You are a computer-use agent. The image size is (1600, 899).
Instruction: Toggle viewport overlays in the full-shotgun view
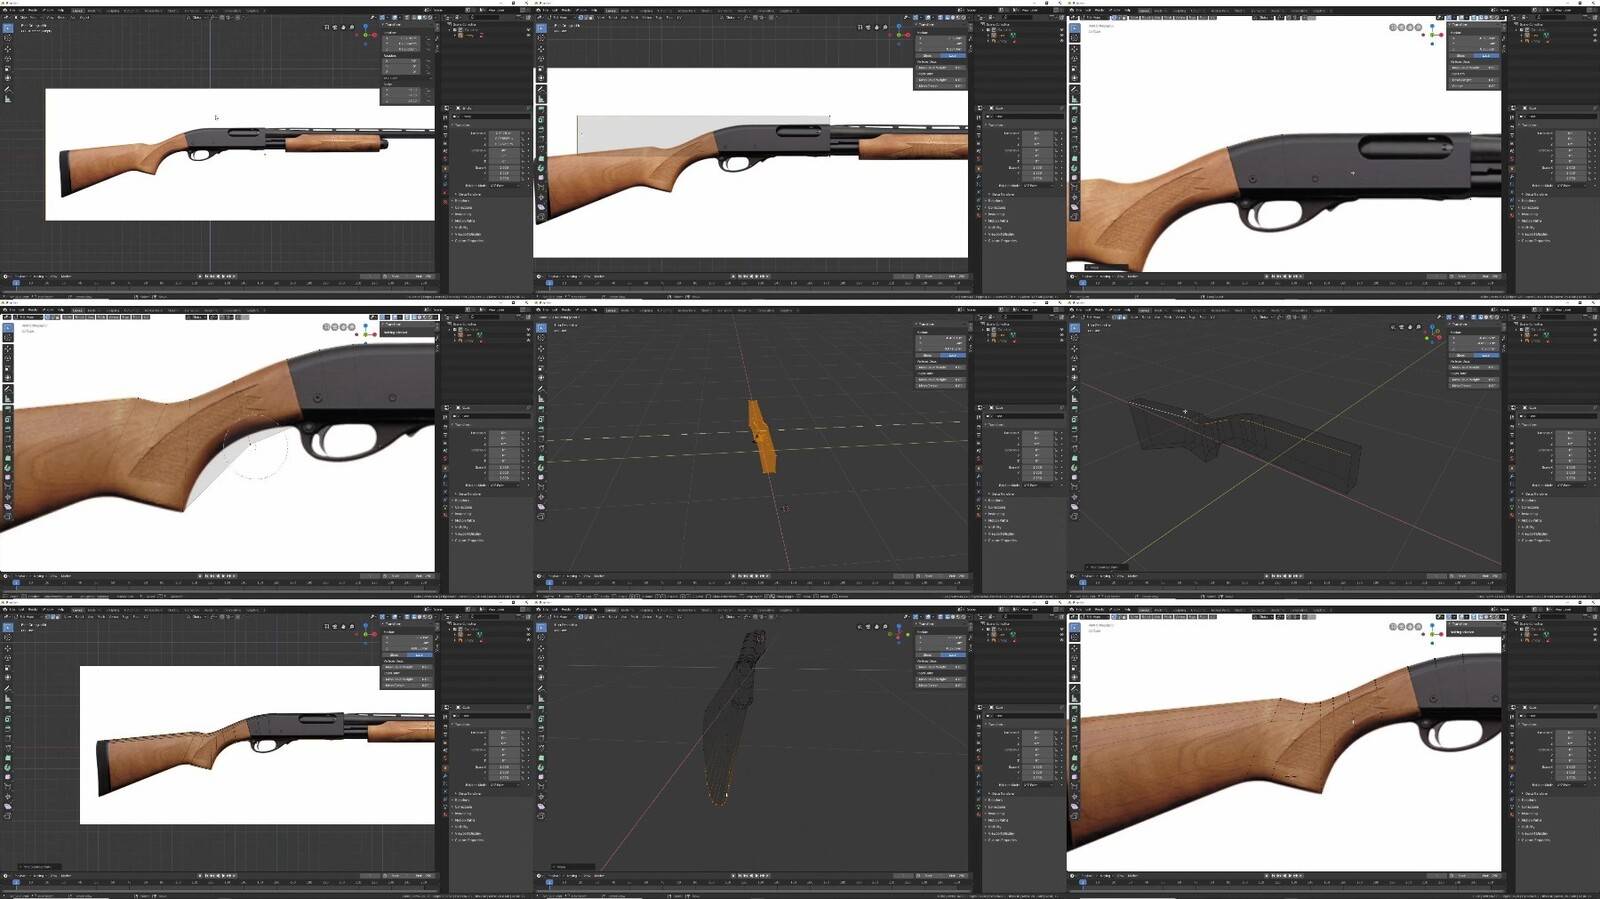(x=395, y=17)
